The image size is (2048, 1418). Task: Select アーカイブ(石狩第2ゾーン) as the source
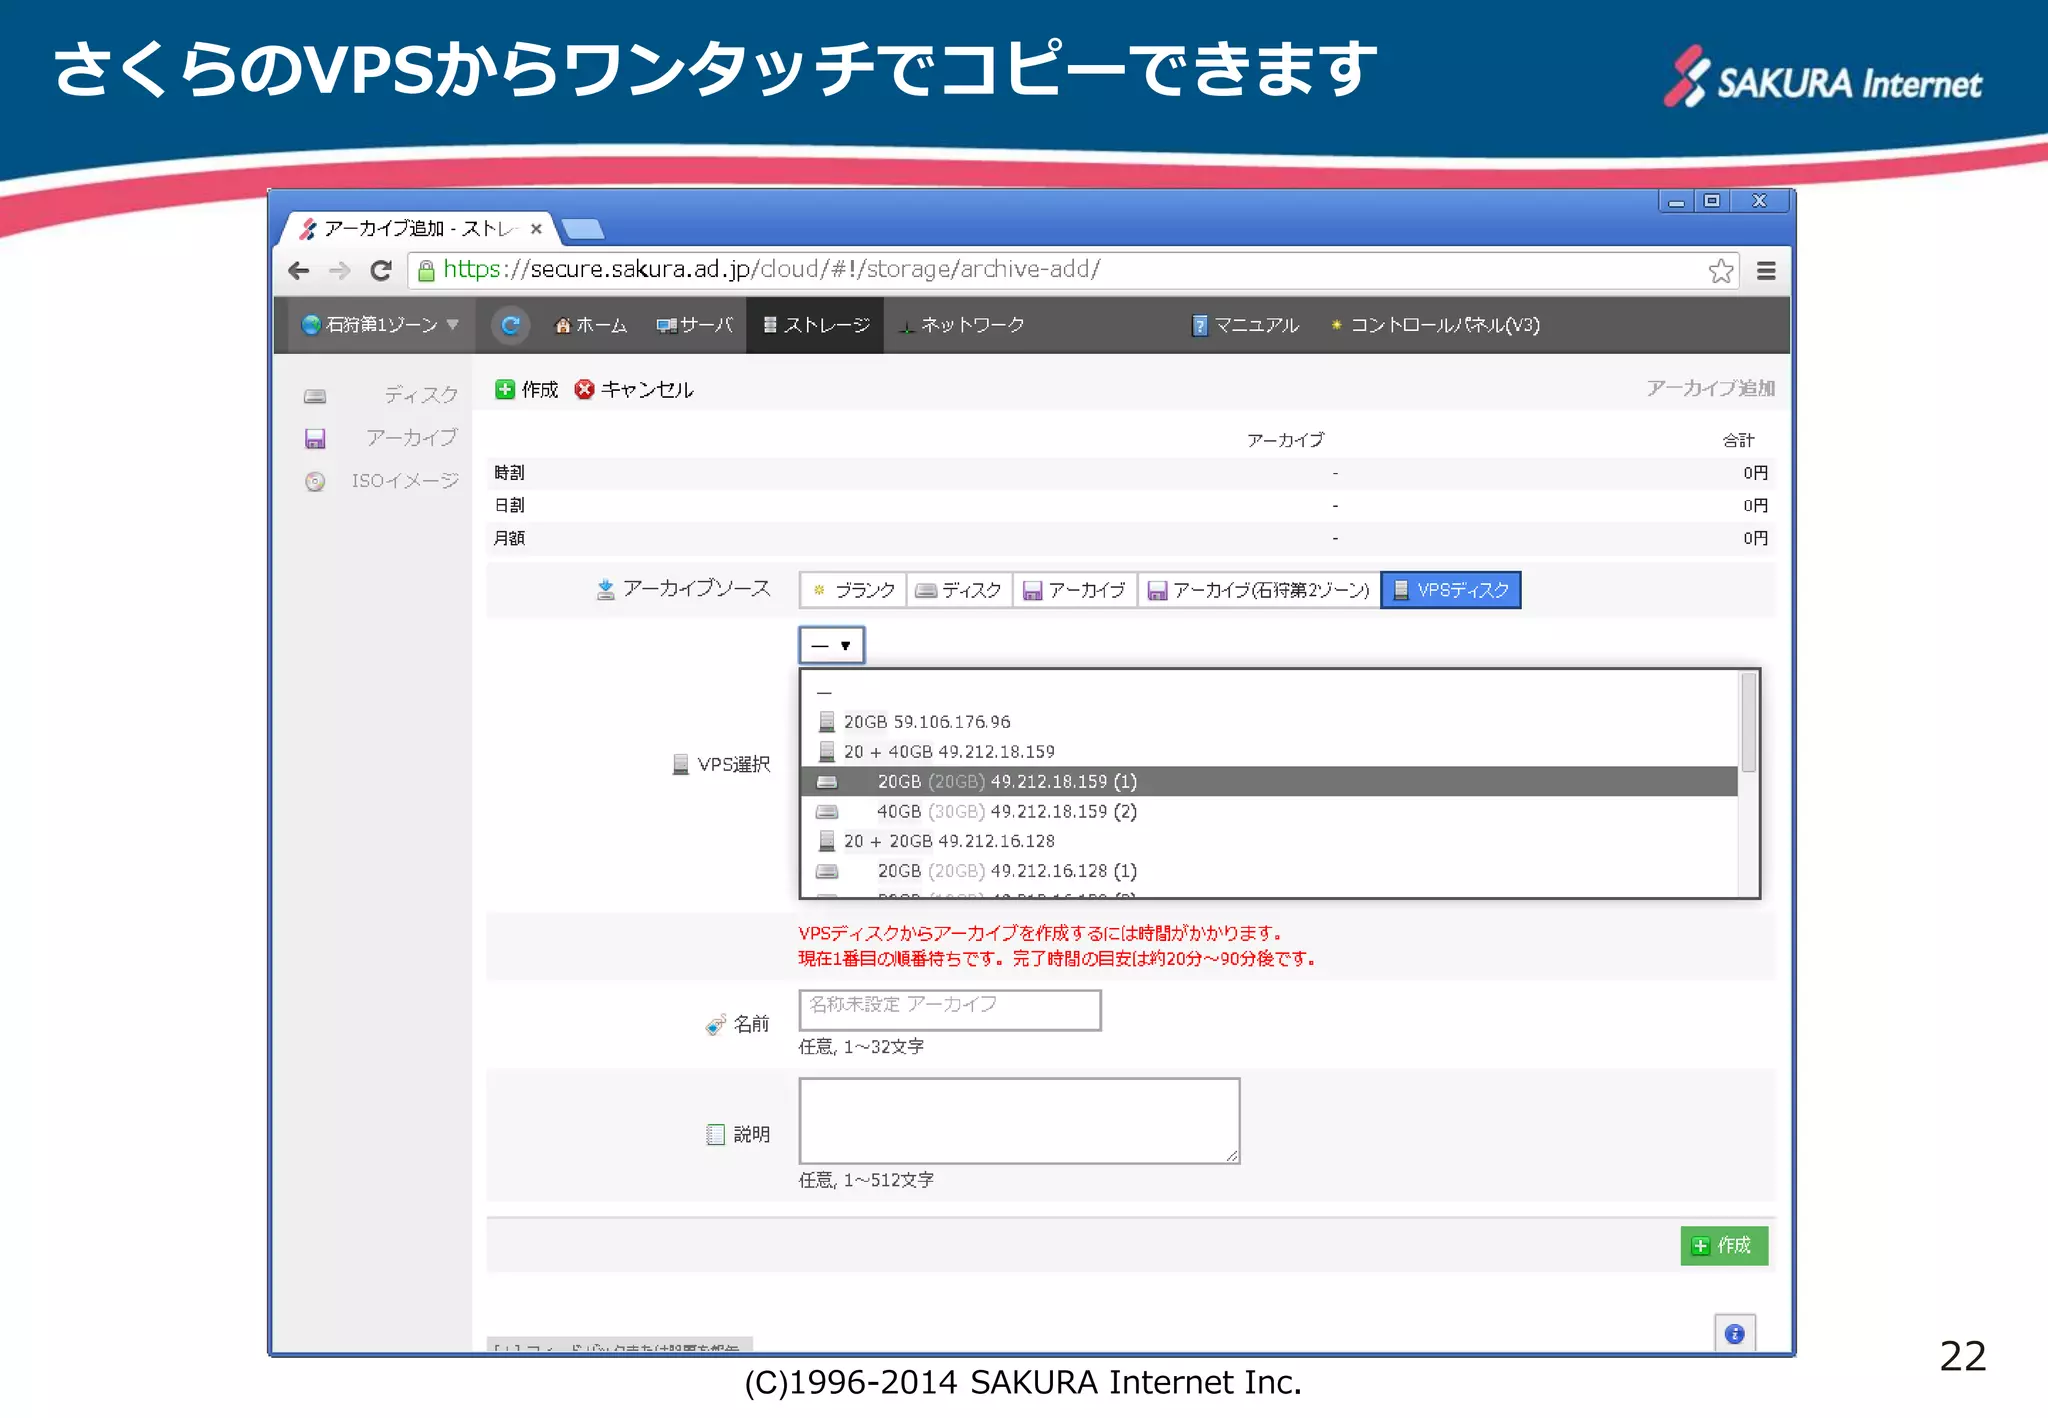tap(1259, 590)
